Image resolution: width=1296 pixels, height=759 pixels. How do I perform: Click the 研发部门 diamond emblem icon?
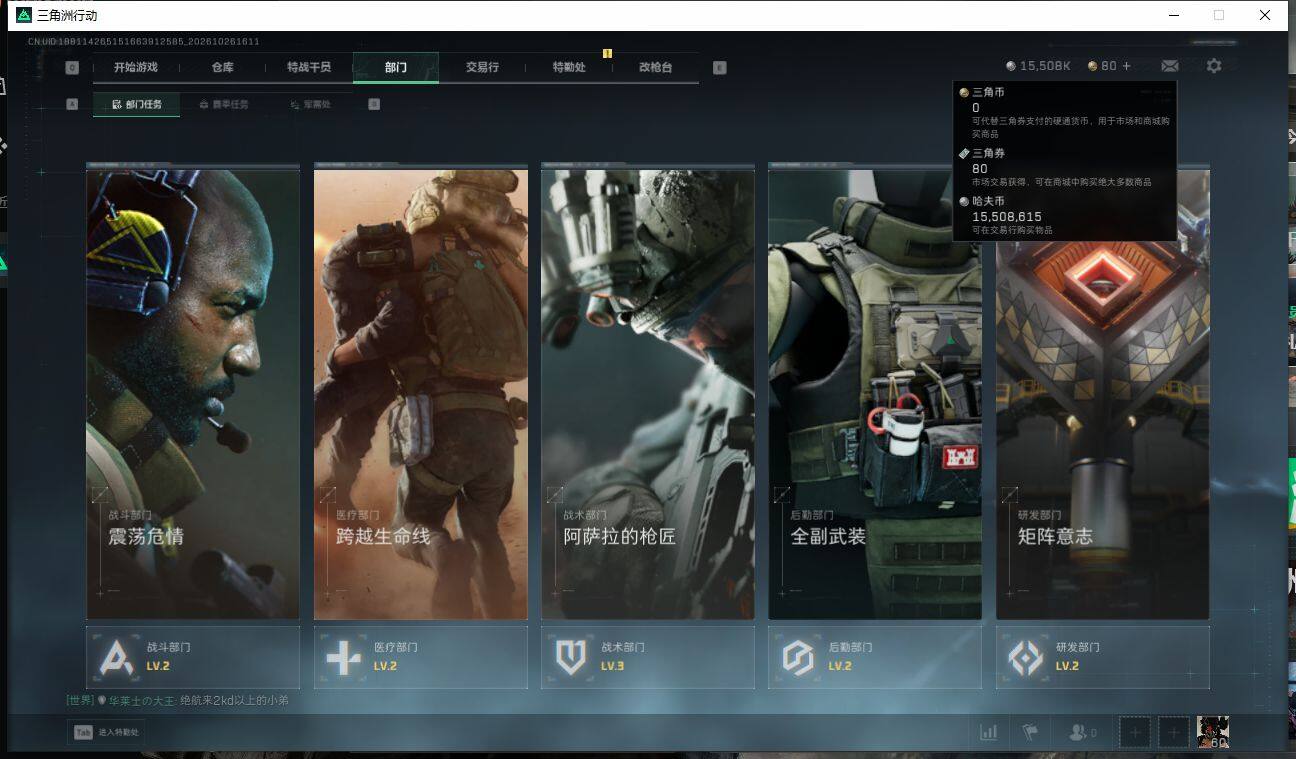click(1025, 658)
